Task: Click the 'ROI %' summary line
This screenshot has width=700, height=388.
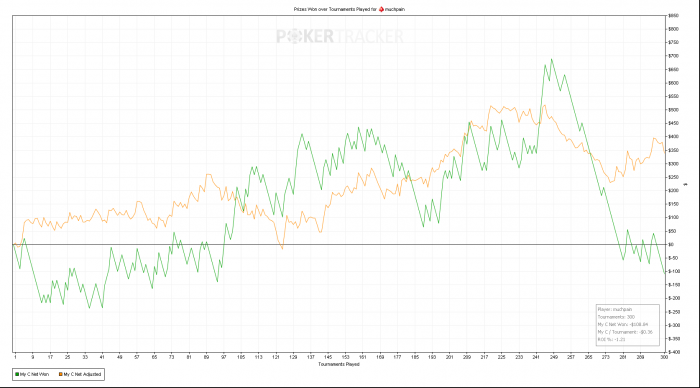Action: (611, 339)
